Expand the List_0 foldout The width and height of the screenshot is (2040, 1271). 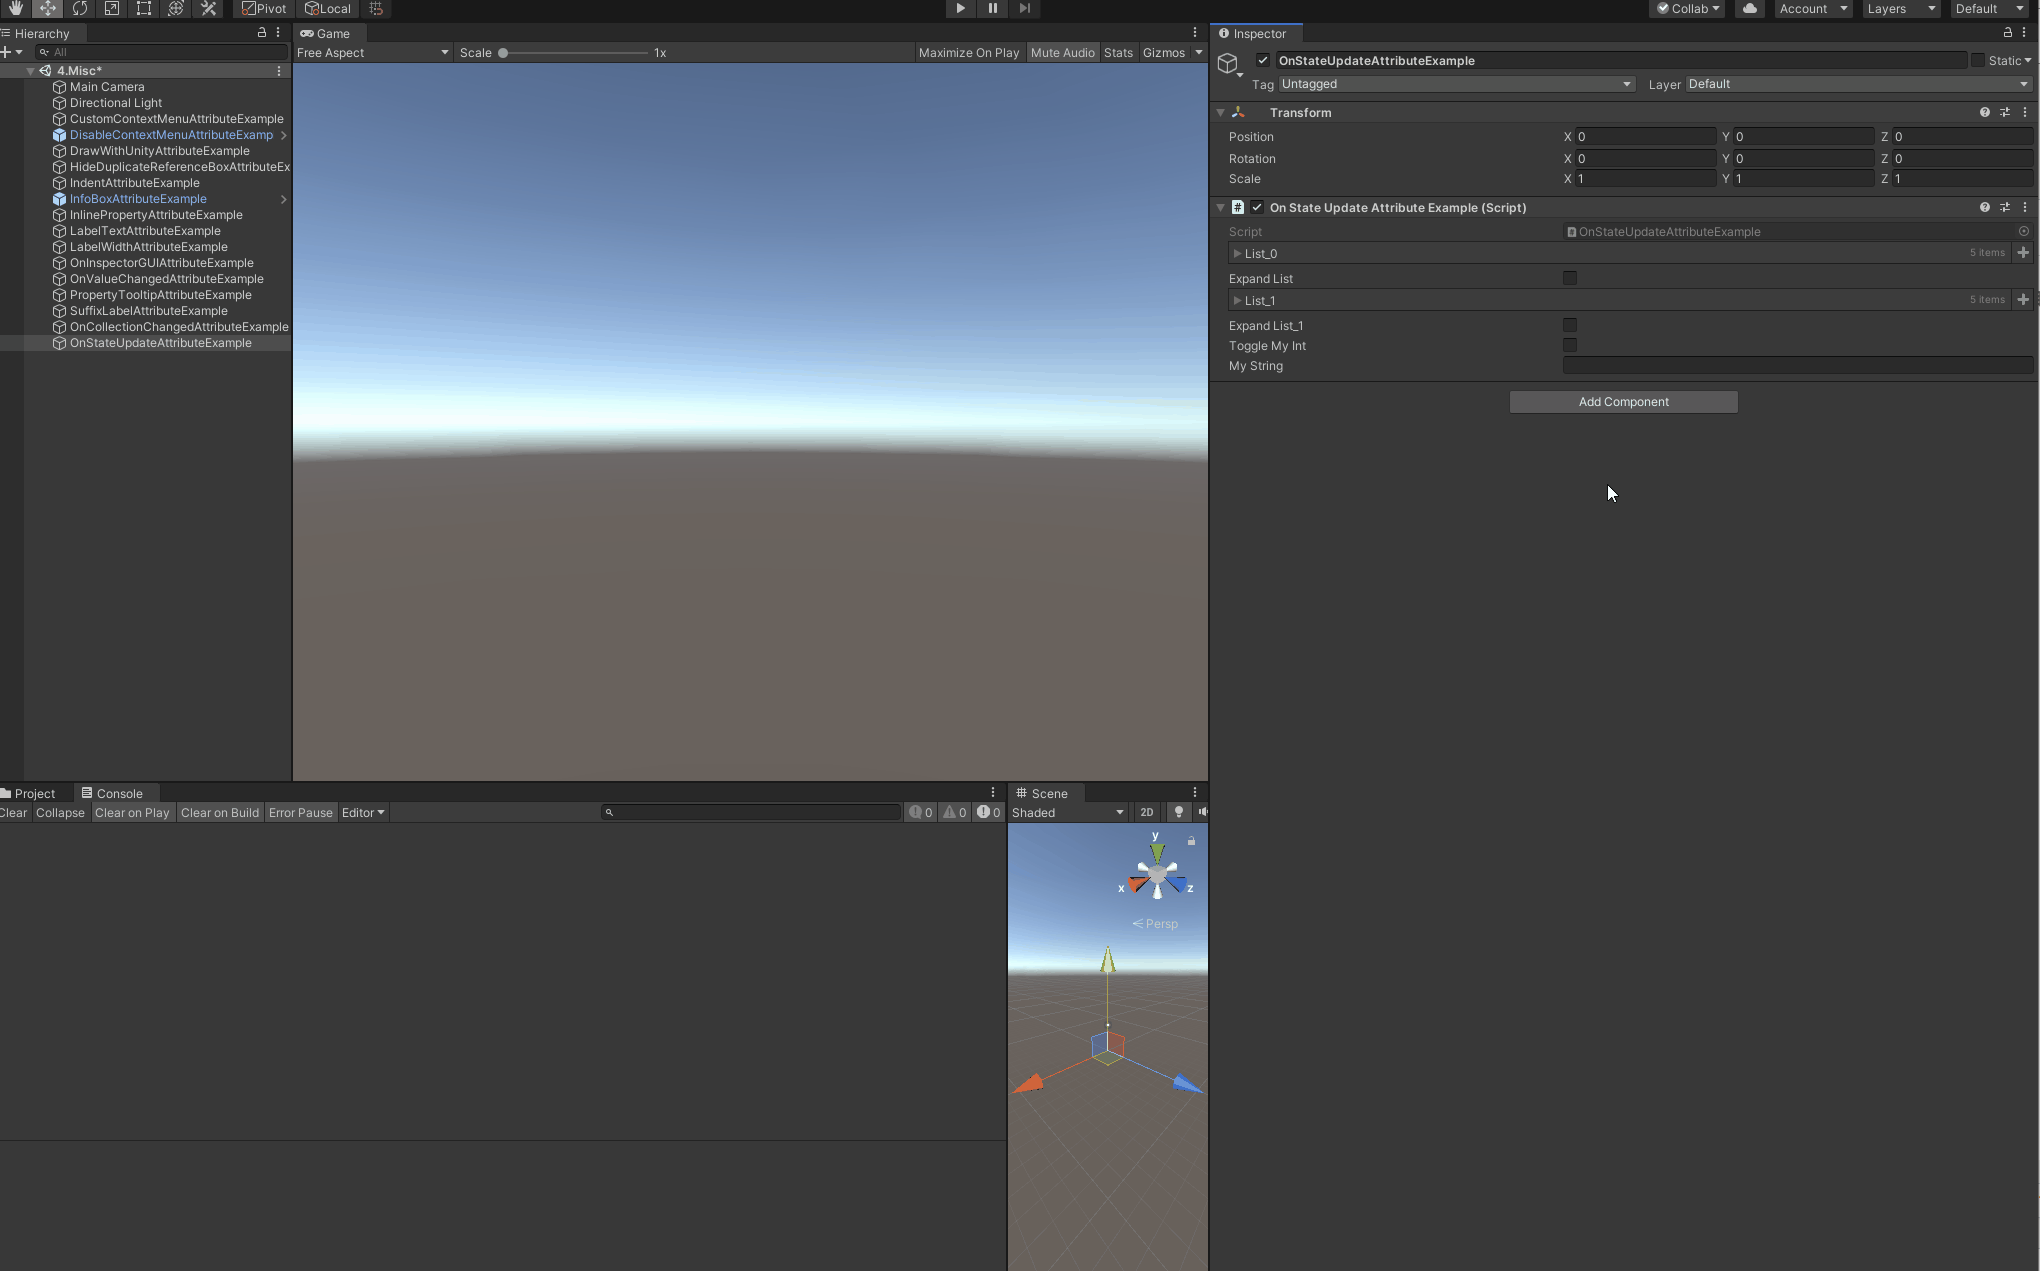(1239, 252)
